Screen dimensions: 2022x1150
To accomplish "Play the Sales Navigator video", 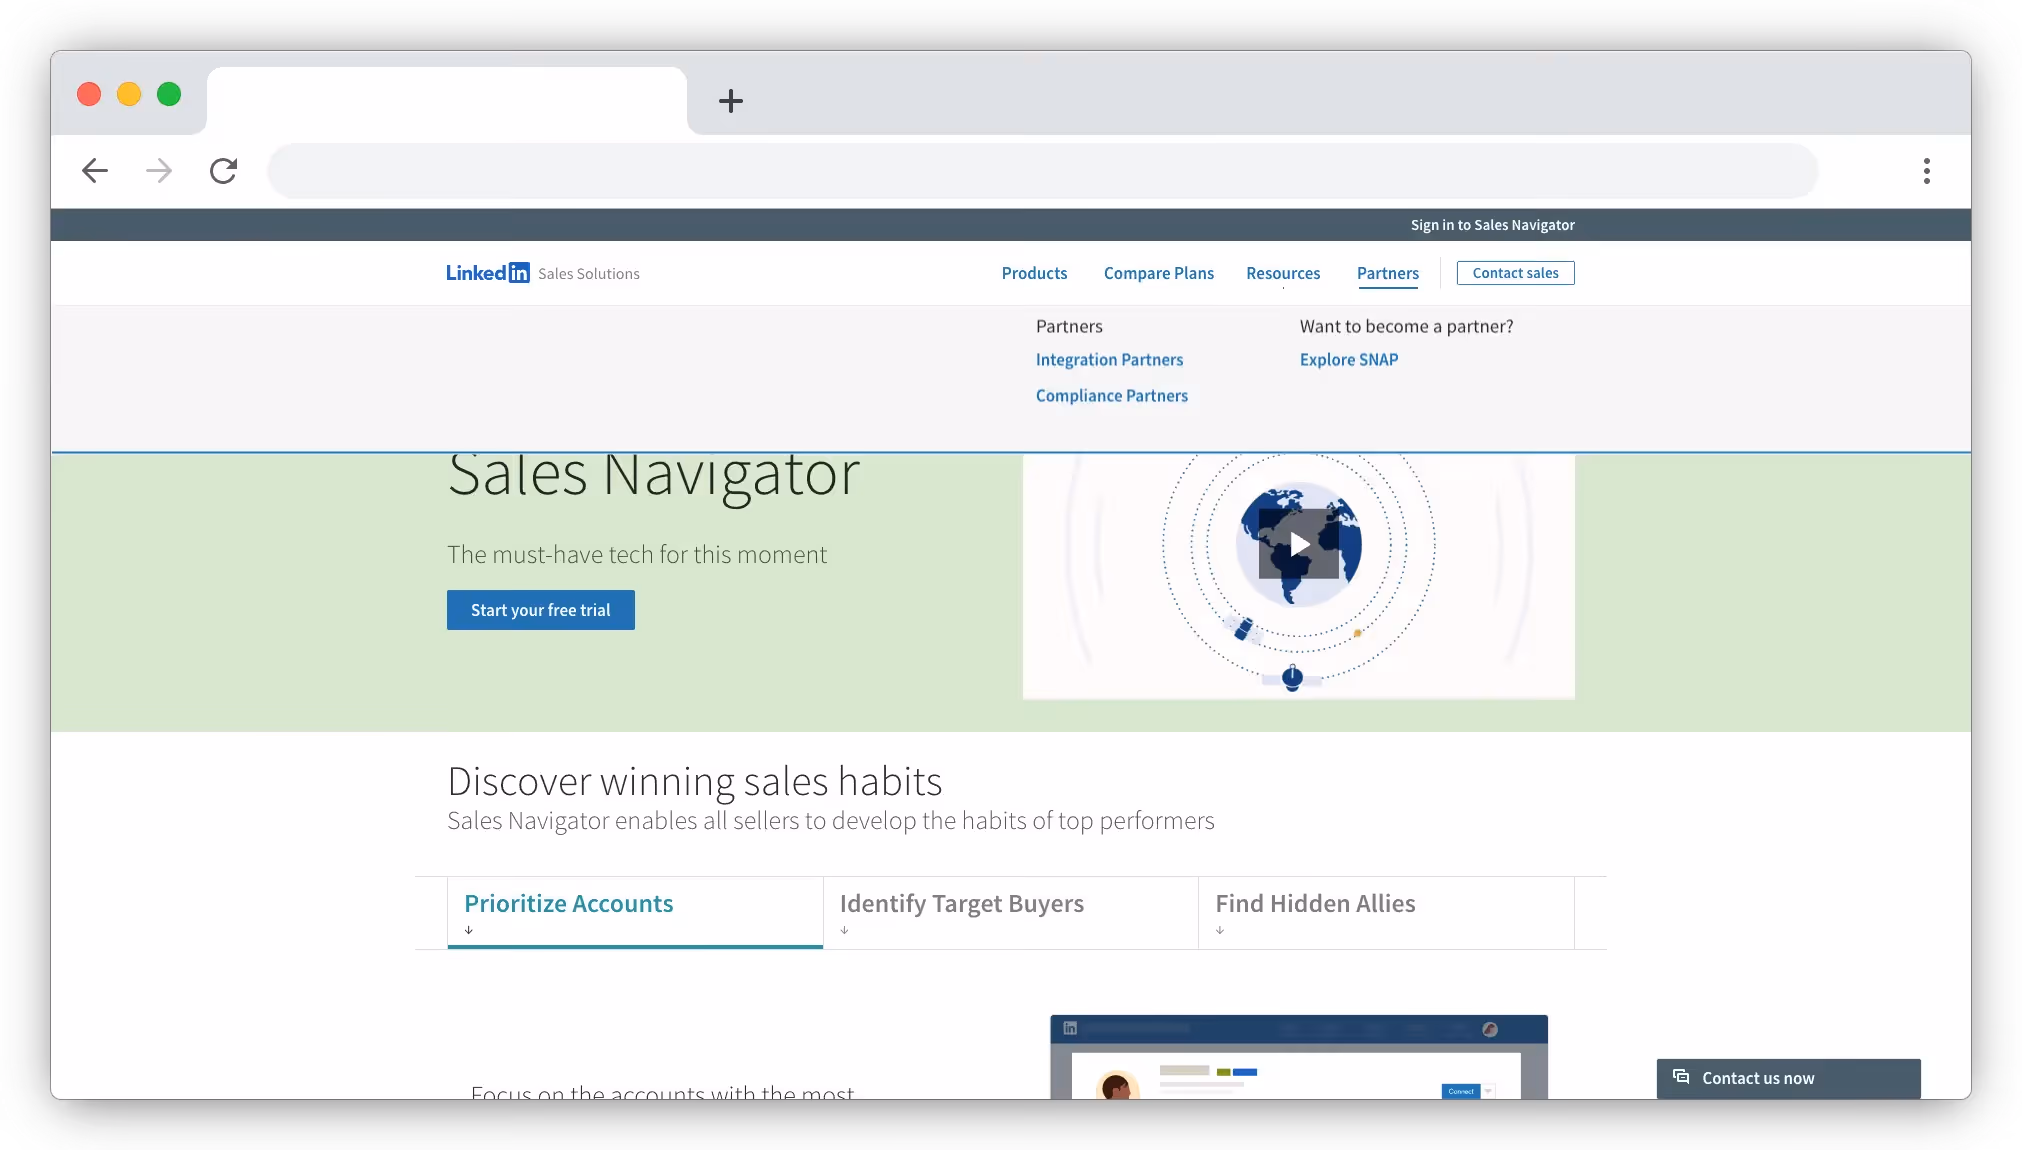I will [1297, 544].
